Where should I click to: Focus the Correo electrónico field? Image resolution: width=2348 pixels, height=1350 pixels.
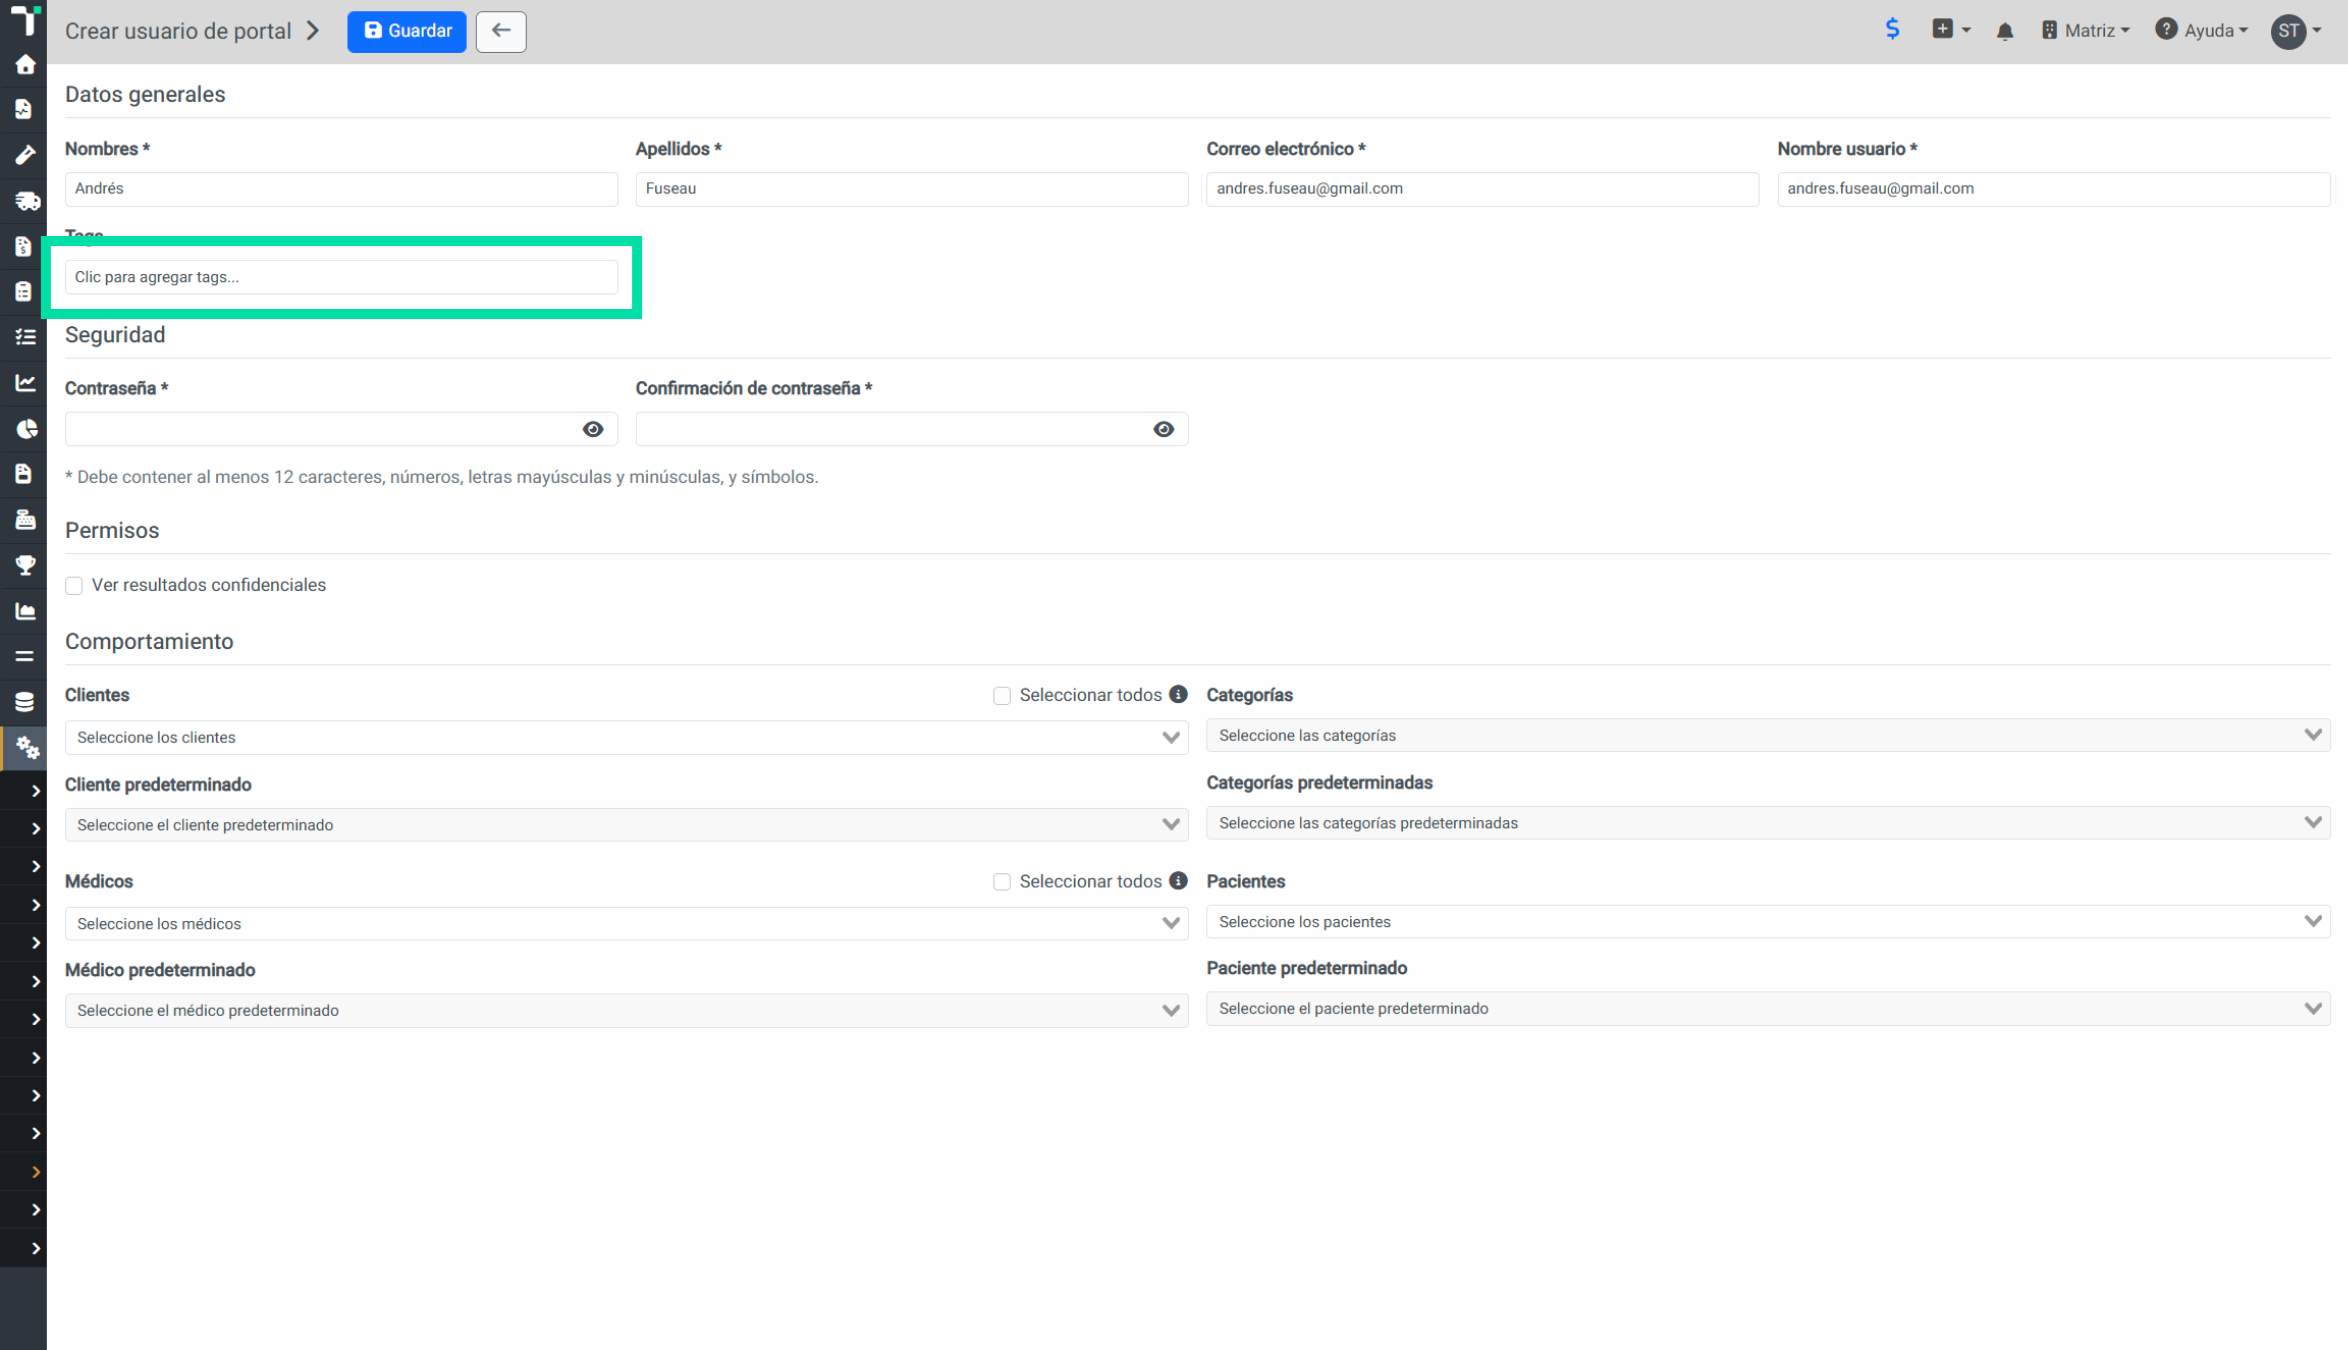click(x=1482, y=189)
